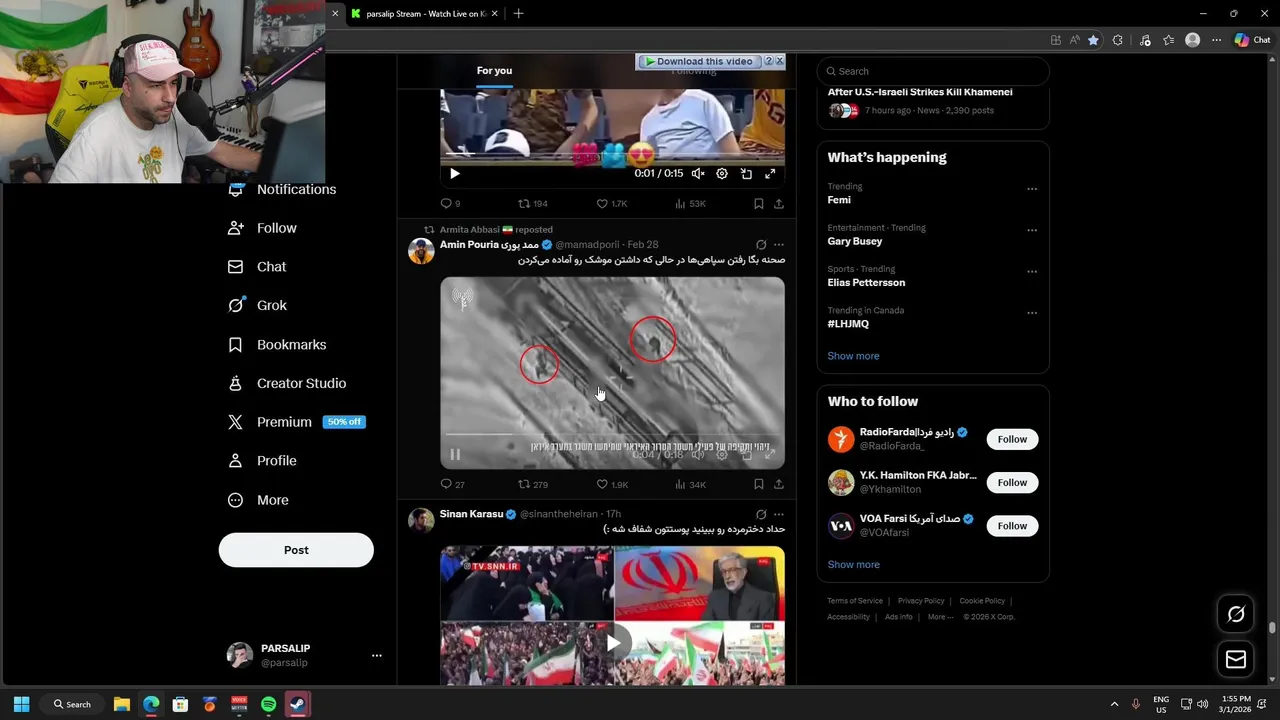Open Chat in X sidebar

point(257,267)
